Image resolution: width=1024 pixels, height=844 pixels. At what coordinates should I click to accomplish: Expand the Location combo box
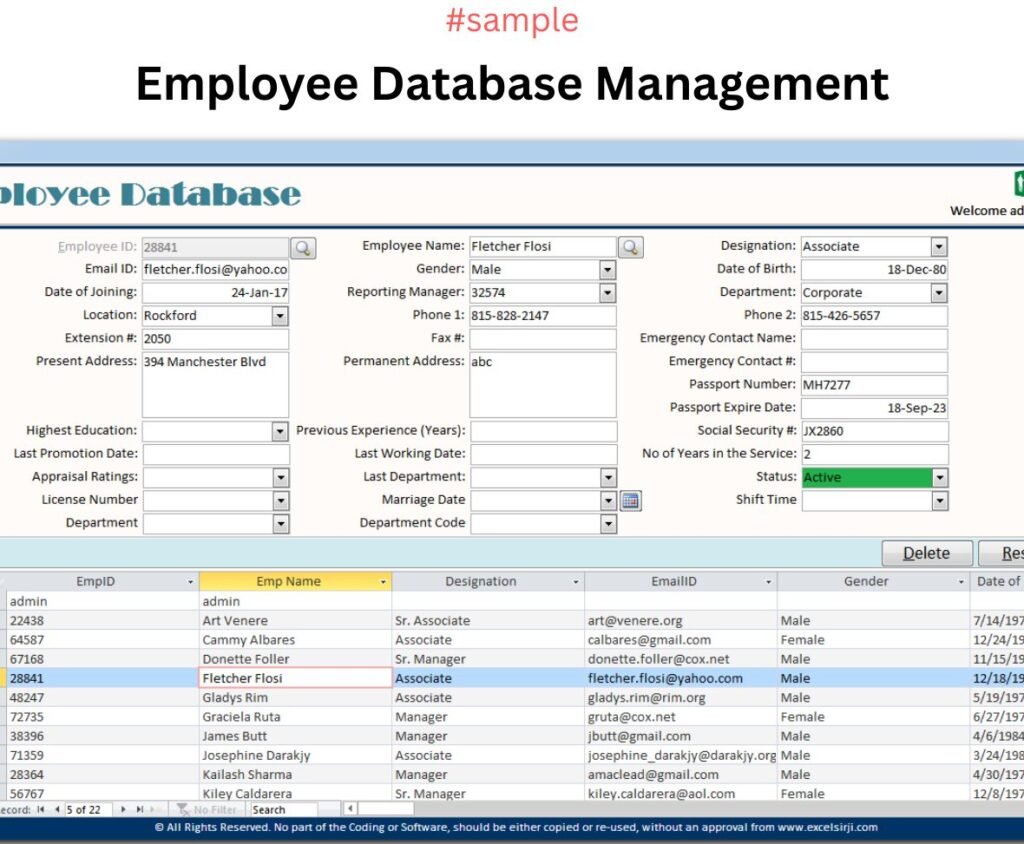point(279,316)
